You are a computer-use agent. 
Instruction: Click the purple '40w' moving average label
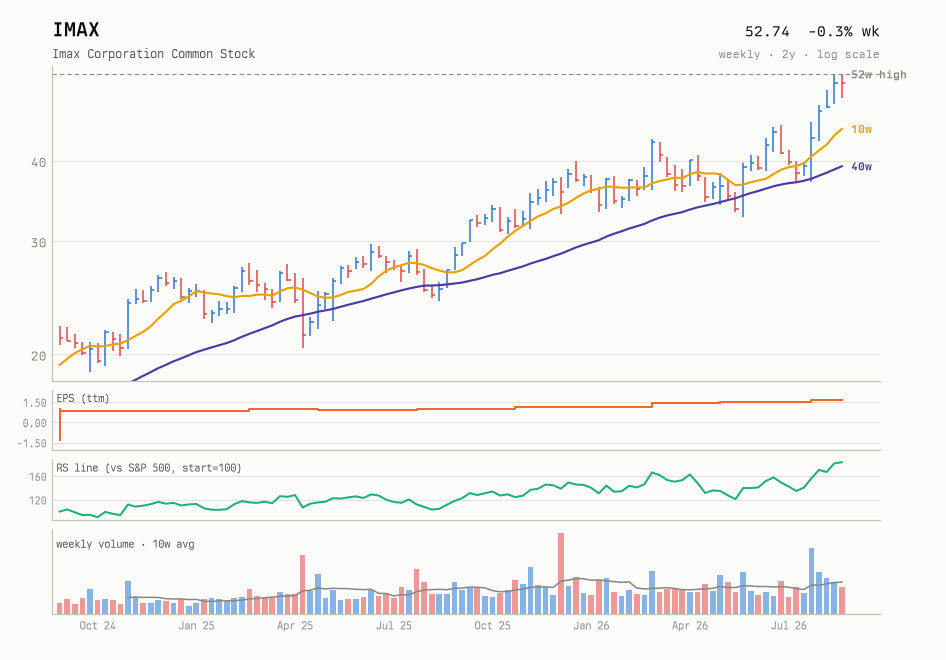pyautogui.click(x=862, y=167)
